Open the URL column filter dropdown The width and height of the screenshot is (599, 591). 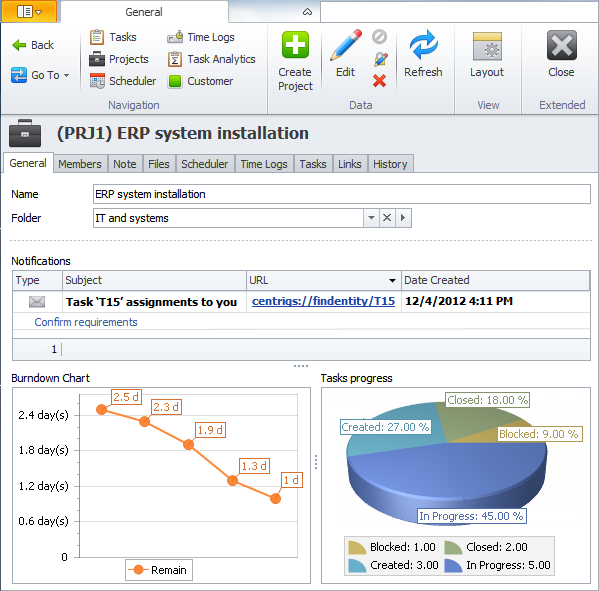tap(392, 281)
